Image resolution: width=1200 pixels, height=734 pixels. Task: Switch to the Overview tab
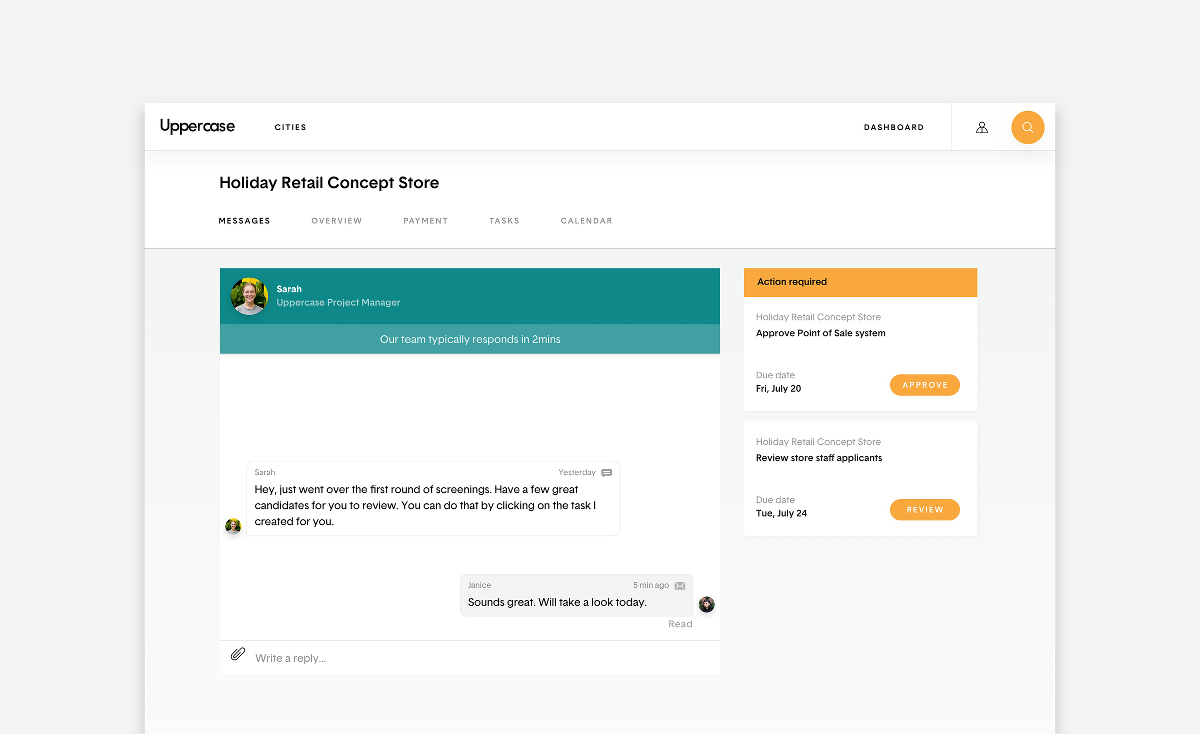coord(336,221)
